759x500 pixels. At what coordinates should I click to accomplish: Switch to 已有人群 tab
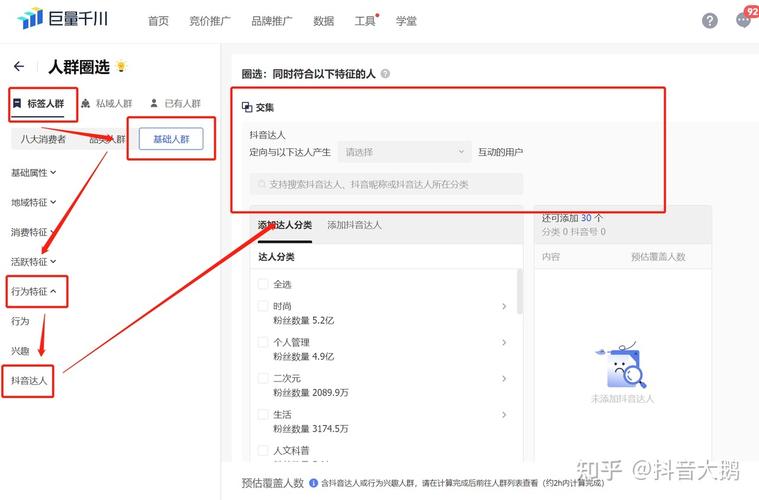point(175,104)
